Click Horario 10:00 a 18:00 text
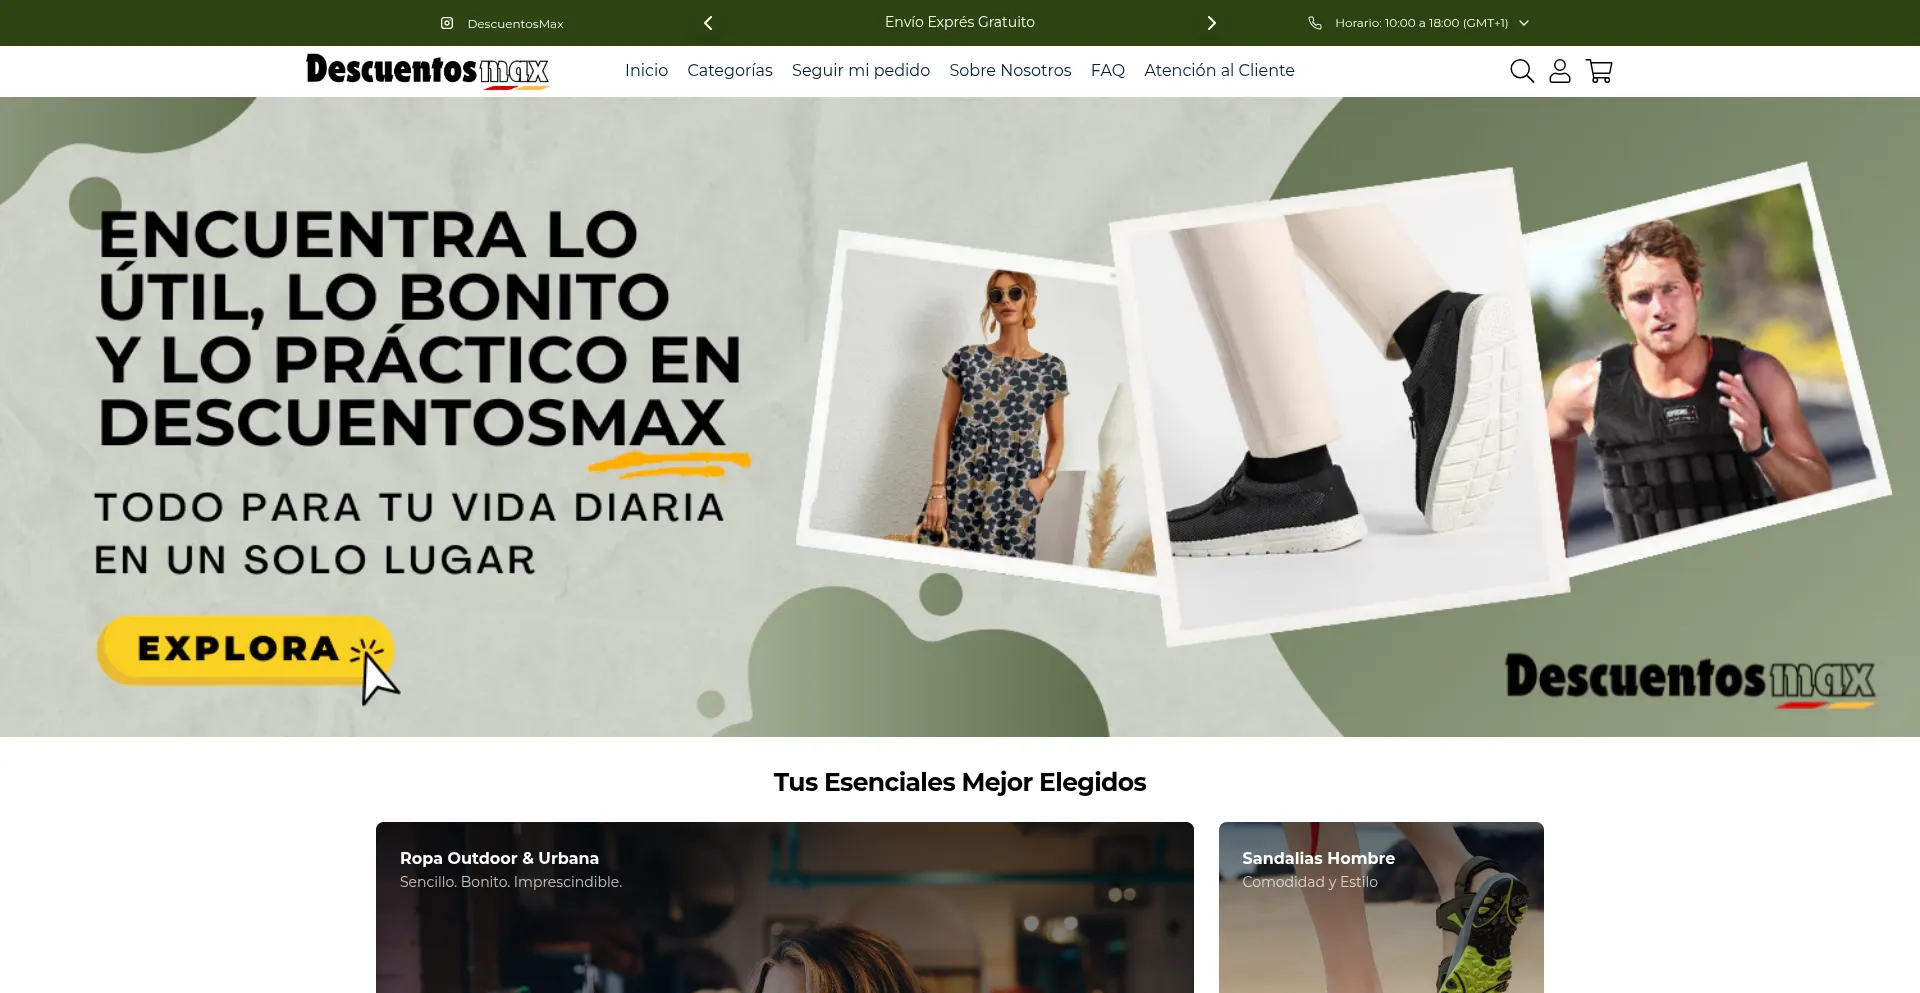 [x=1421, y=23]
